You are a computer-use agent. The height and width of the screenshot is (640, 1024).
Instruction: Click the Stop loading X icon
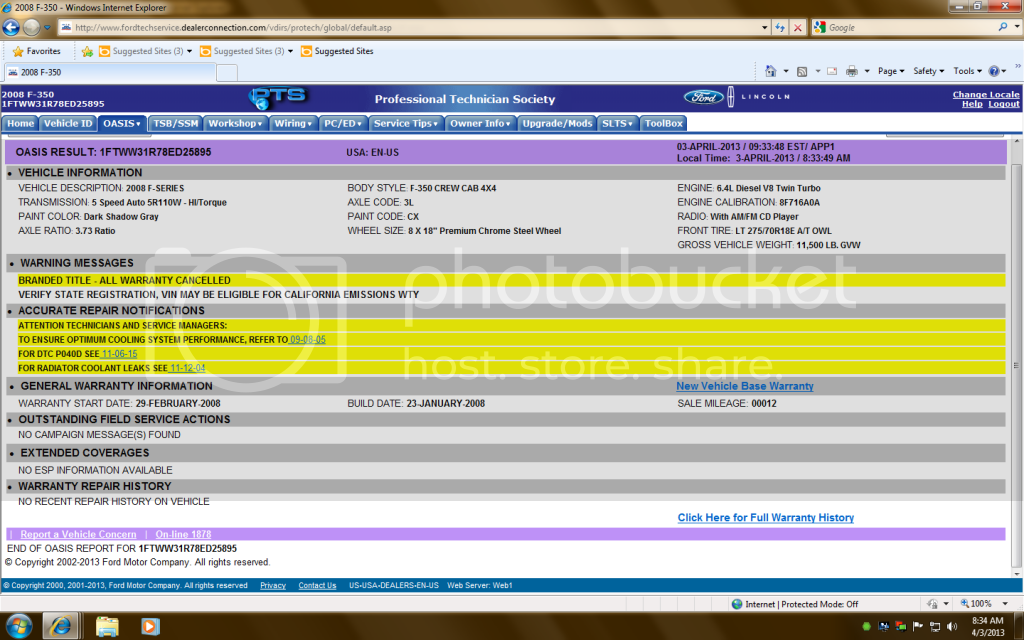click(x=797, y=27)
